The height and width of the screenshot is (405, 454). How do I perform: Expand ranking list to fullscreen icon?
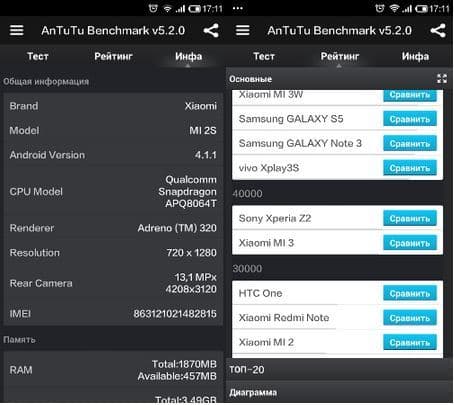[x=442, y=79]
